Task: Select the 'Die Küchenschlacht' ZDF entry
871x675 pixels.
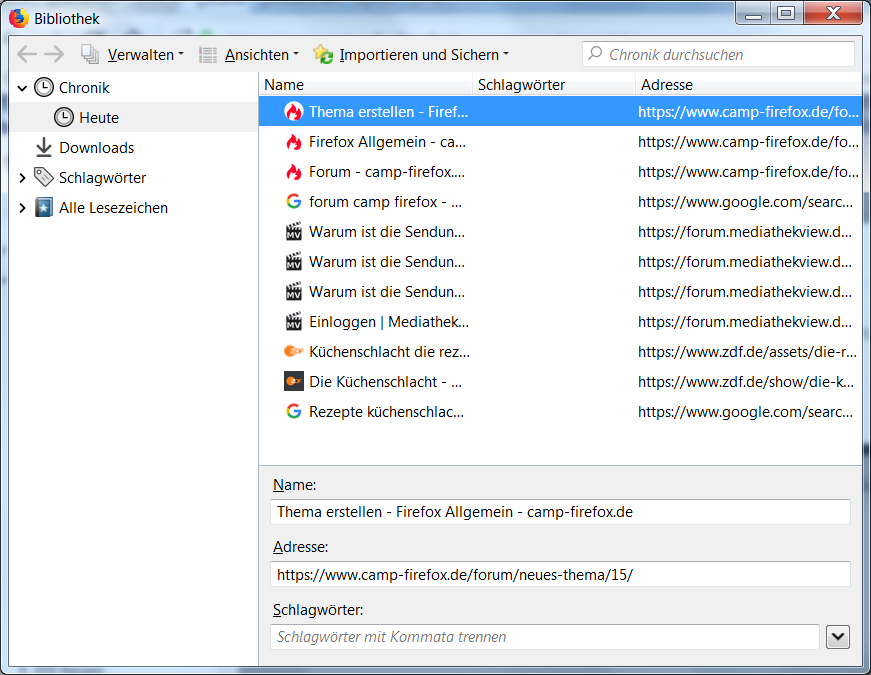Action: pyautogui.click(x=385, y=382)
